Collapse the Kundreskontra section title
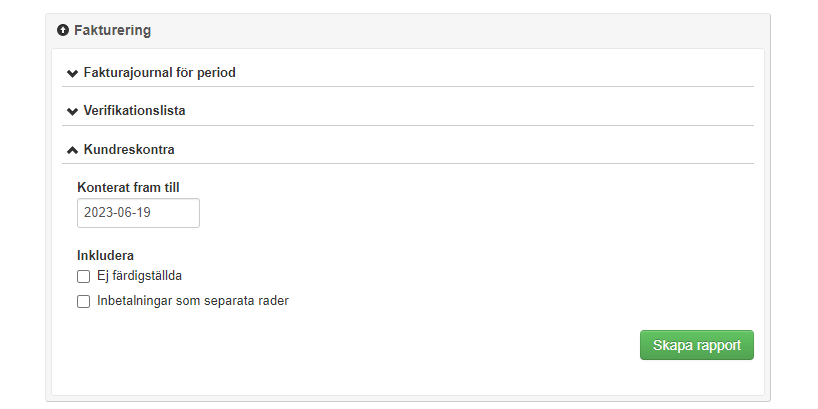 point(129,150)
